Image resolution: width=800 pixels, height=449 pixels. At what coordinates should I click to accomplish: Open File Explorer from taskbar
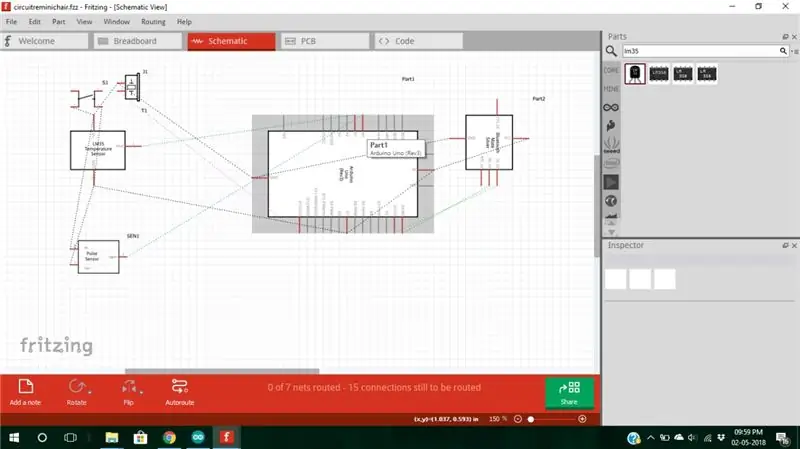click(x=112, y=437)
